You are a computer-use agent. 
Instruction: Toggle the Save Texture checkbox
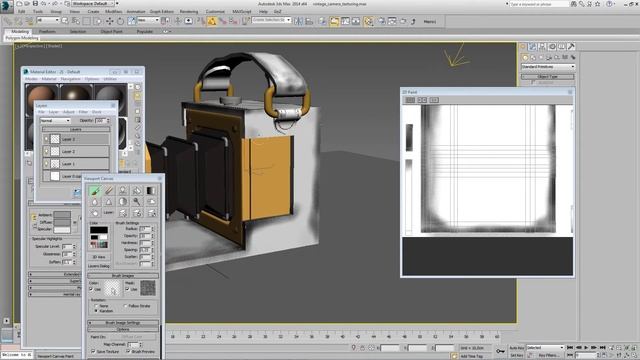click(x=93, y=351)
